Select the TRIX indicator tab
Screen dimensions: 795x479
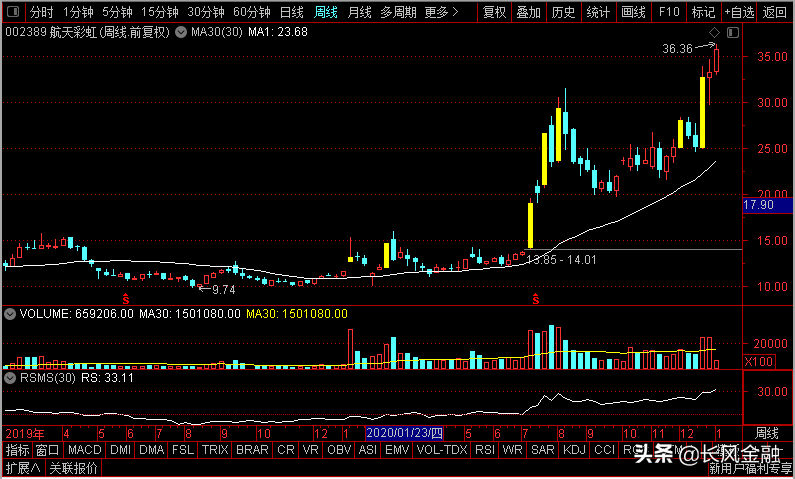[x=215, y=450]
